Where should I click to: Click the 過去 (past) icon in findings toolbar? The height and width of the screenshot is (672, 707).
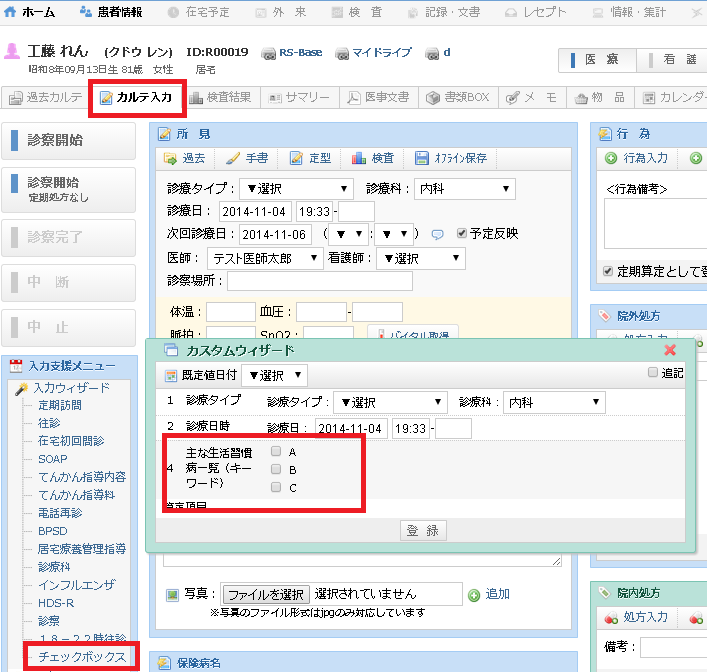(170, 158)
